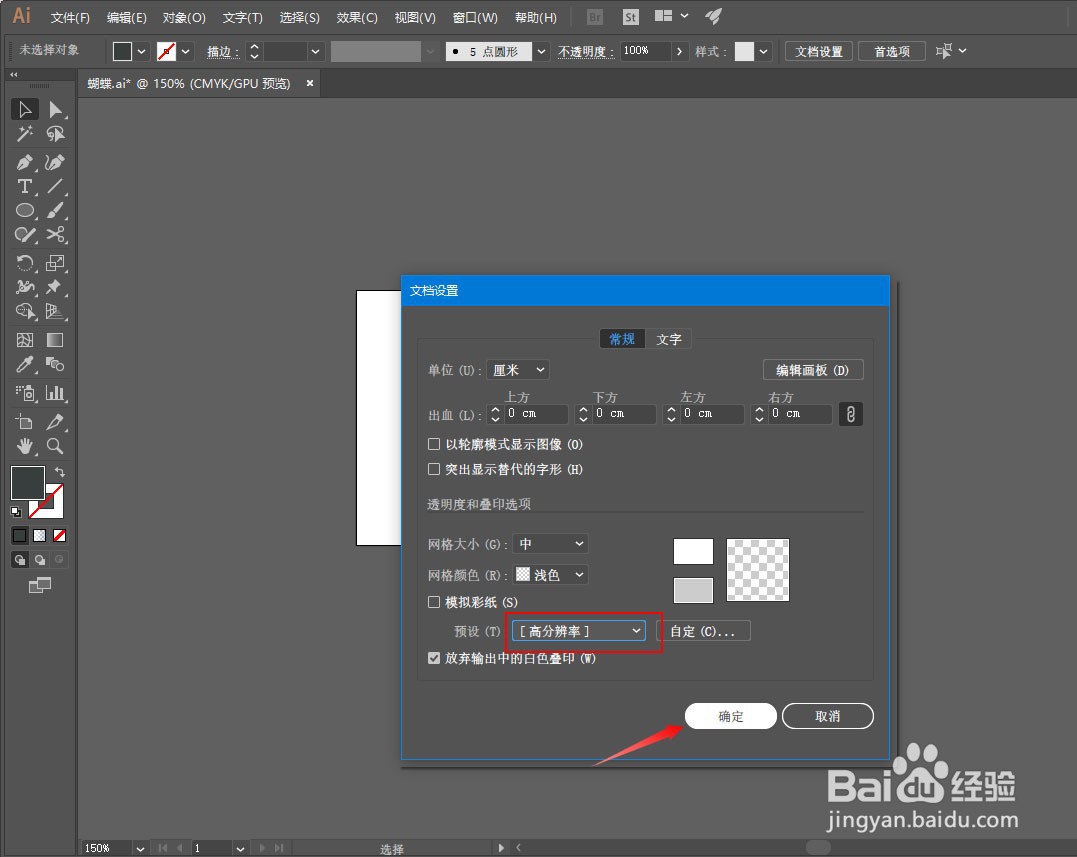Click the Cancel button in dialog

(828, 716)
